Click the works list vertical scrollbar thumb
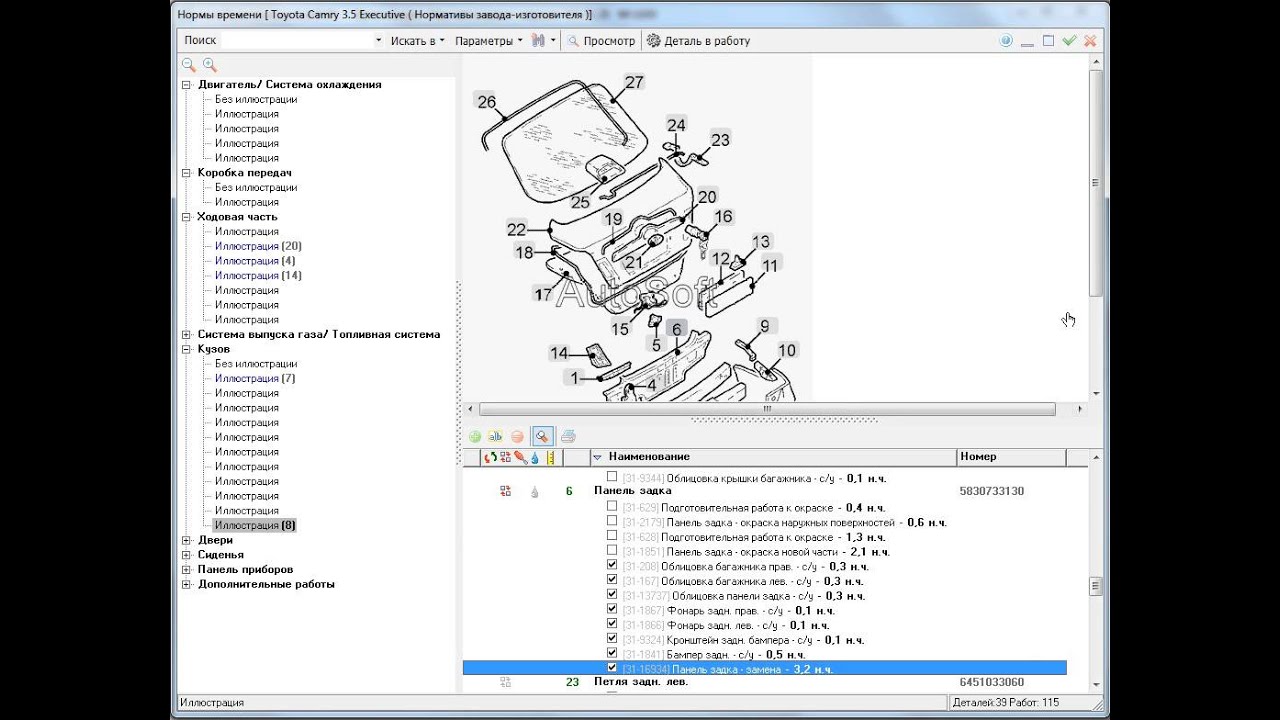Screen dimensions: 1280x720 (1096, 586)
